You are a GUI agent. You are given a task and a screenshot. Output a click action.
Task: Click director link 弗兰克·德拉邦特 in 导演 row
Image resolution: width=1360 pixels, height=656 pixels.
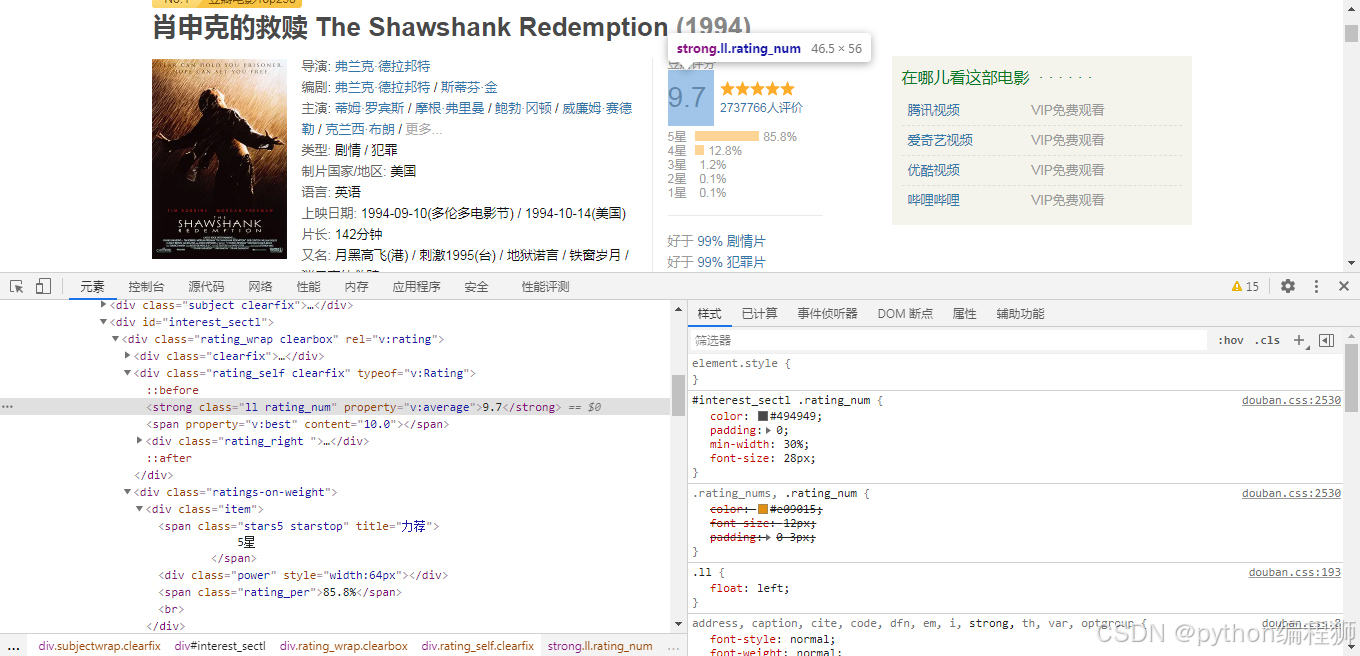pos(382,66)
